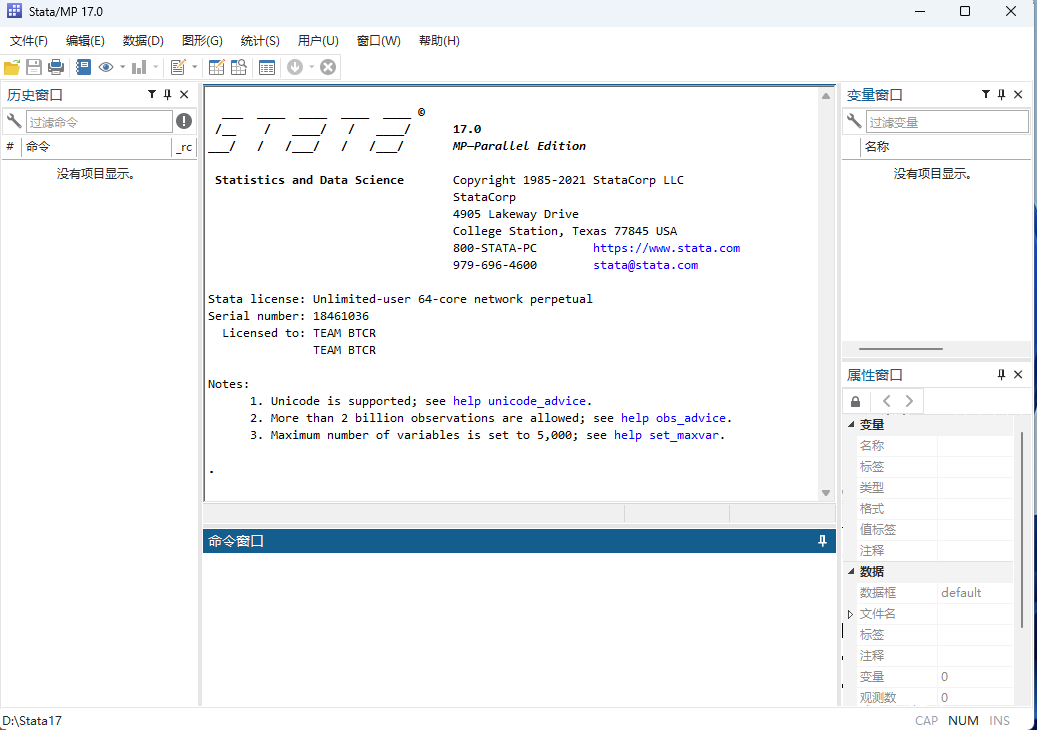Toggle the lock icon in 属性窗口

click(x=856, y=401)
